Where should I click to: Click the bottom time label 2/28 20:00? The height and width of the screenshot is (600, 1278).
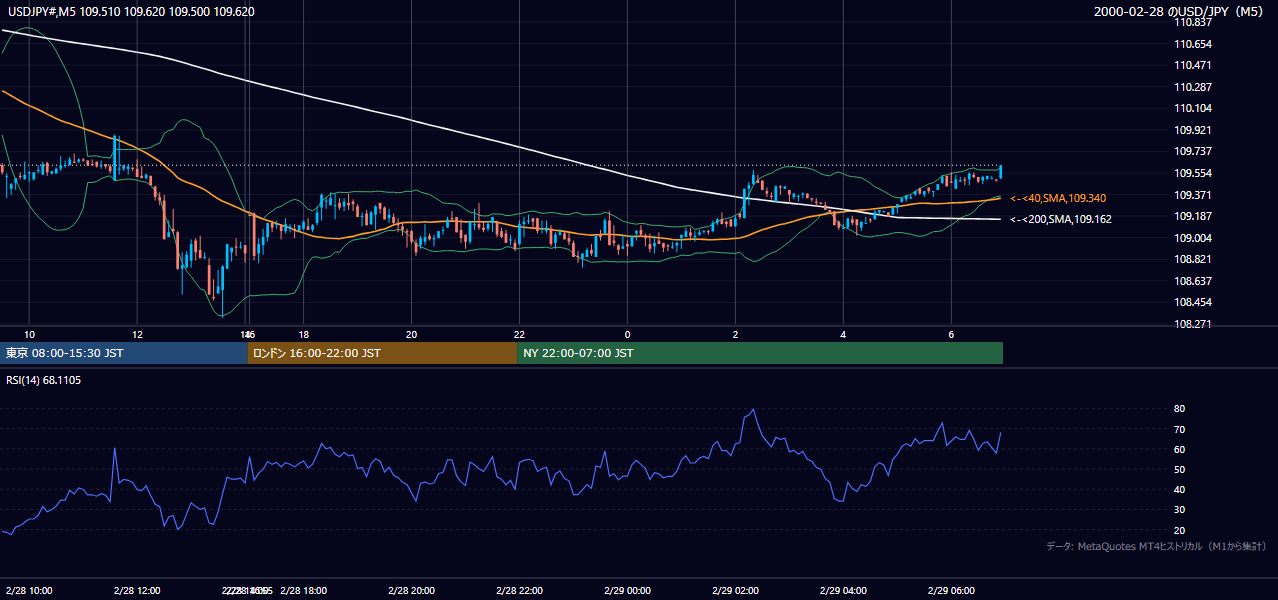pyautogui.click(x=412, y=590)
